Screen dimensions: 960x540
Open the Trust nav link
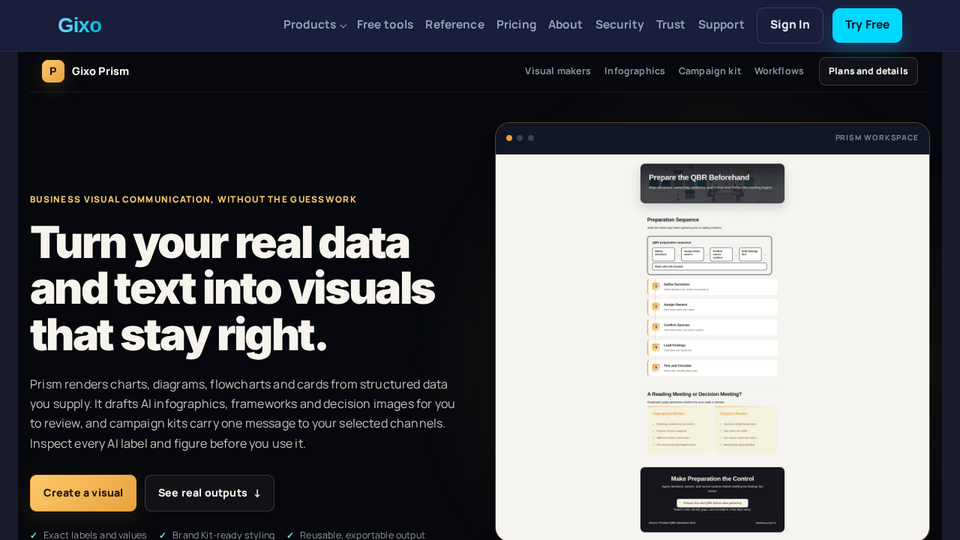(670, 25)
